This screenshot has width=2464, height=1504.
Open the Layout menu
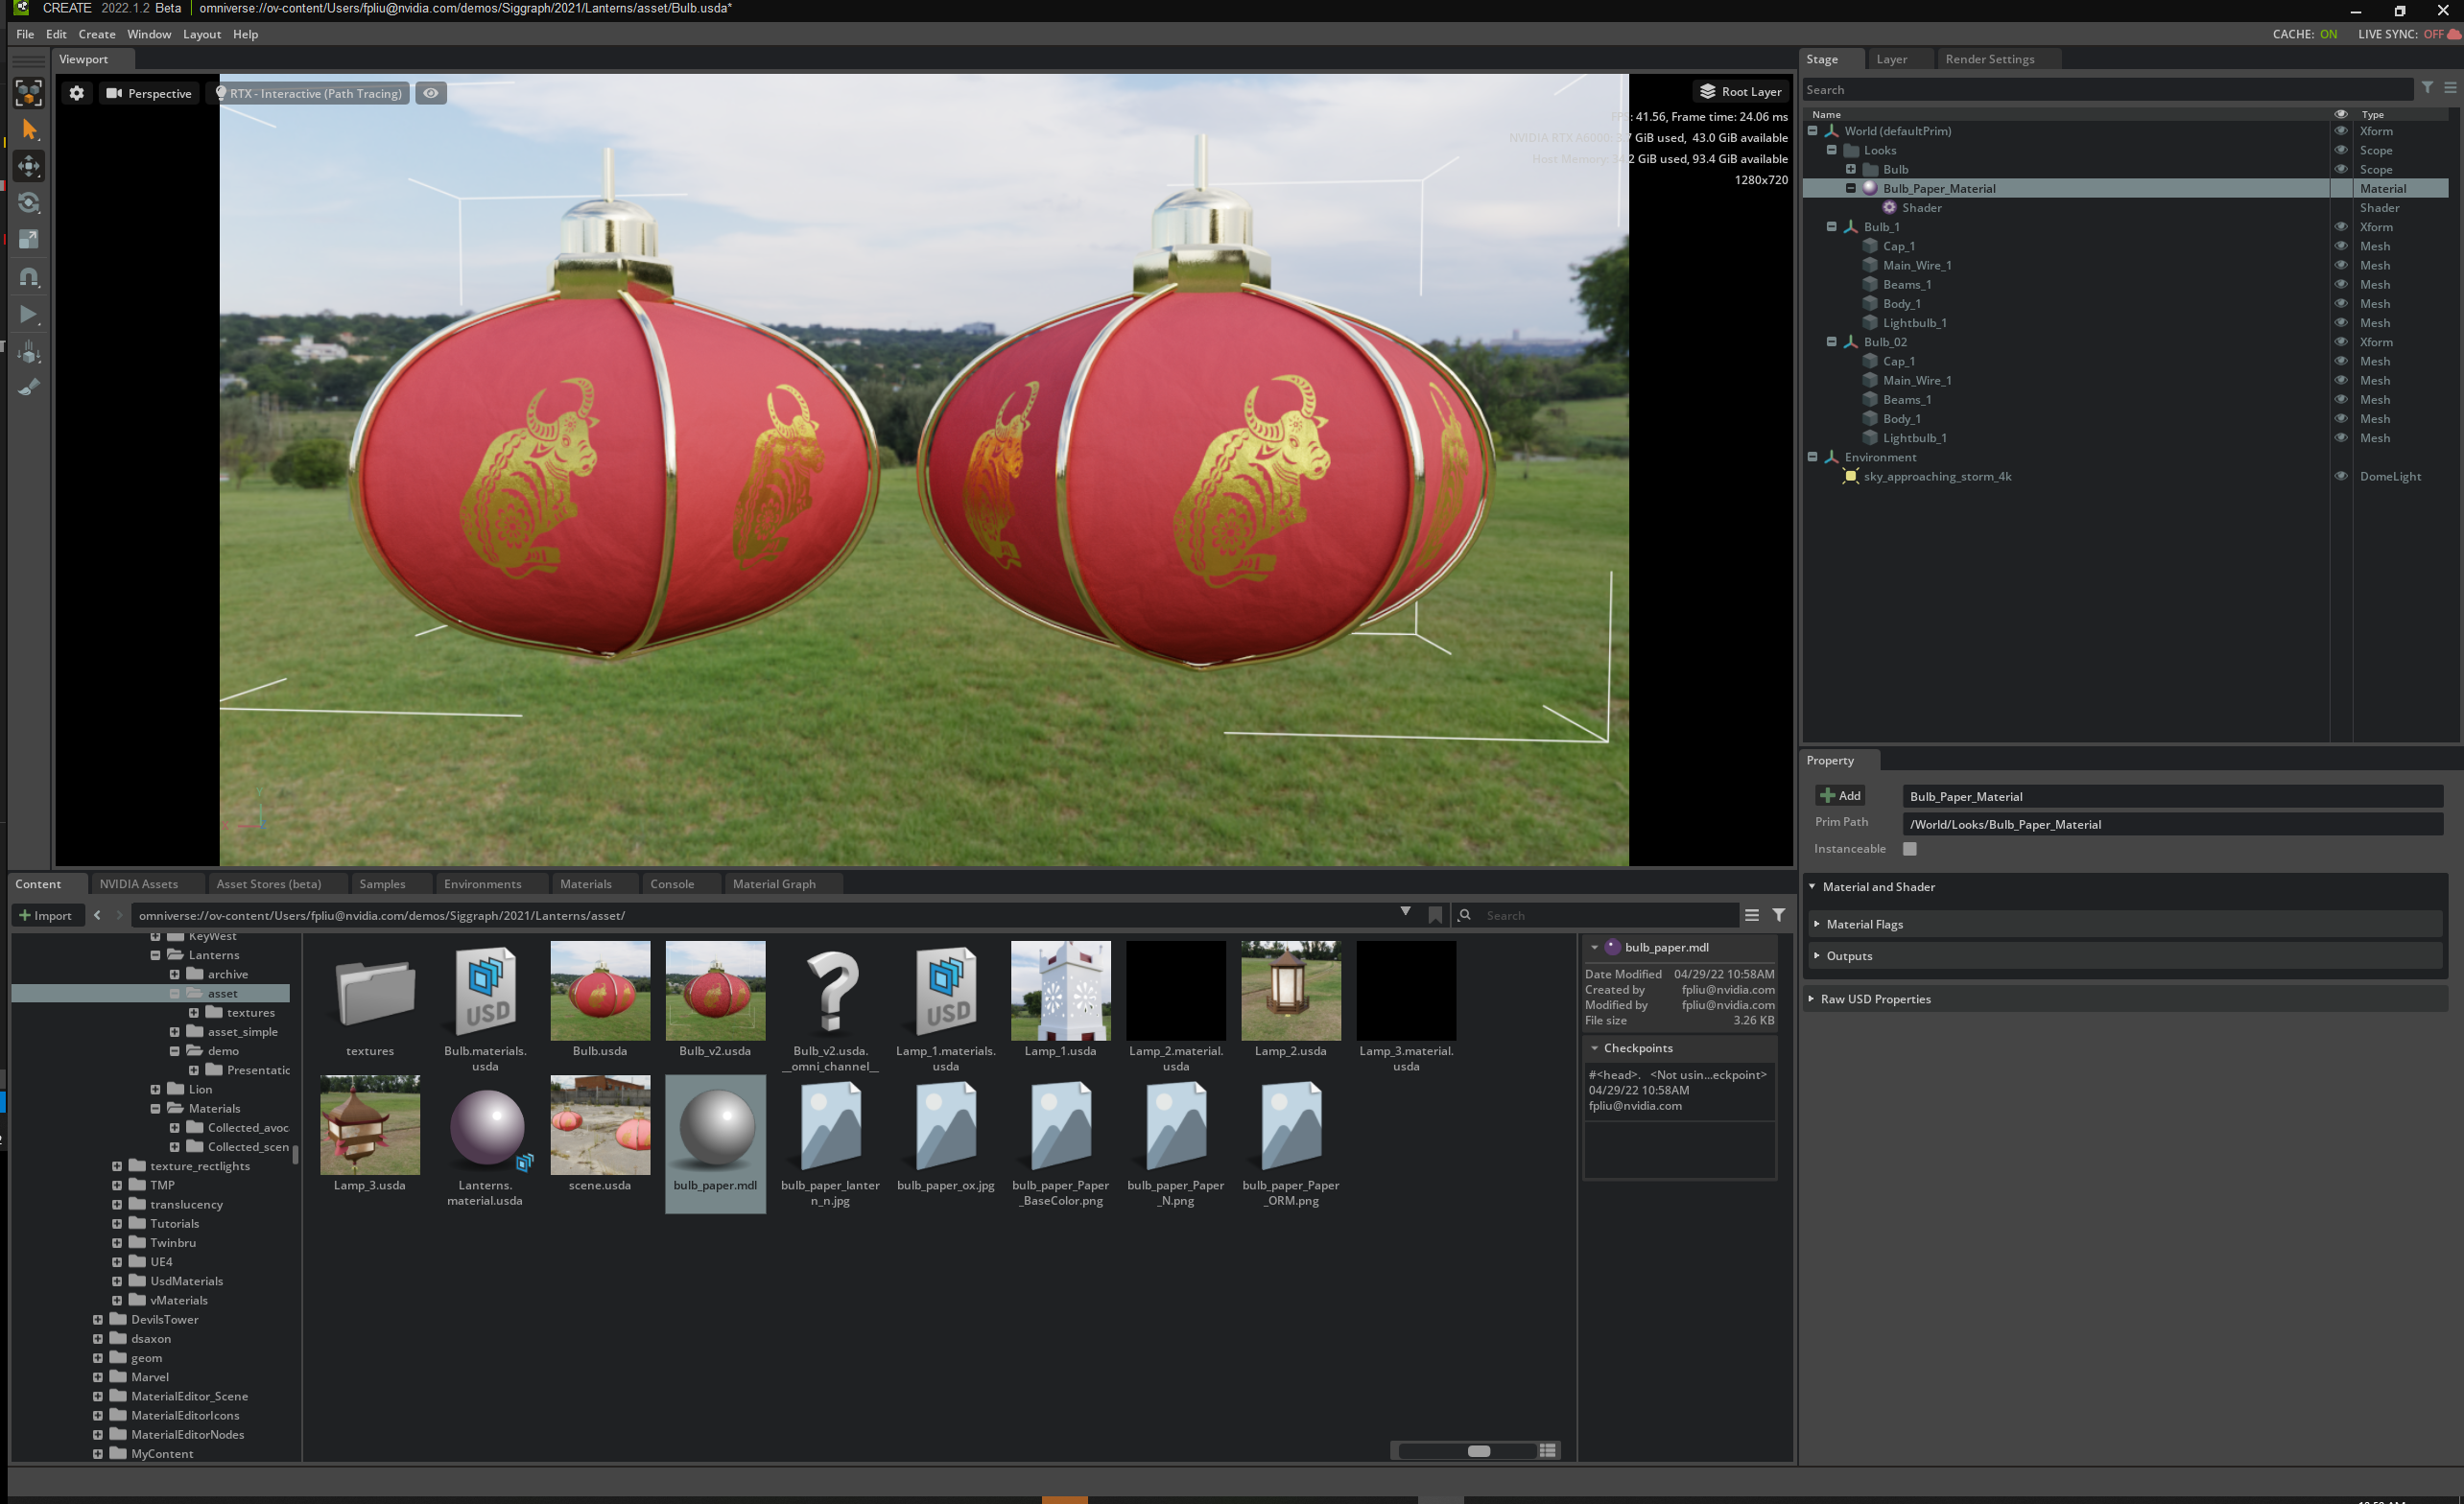click(x=202, y=34)
